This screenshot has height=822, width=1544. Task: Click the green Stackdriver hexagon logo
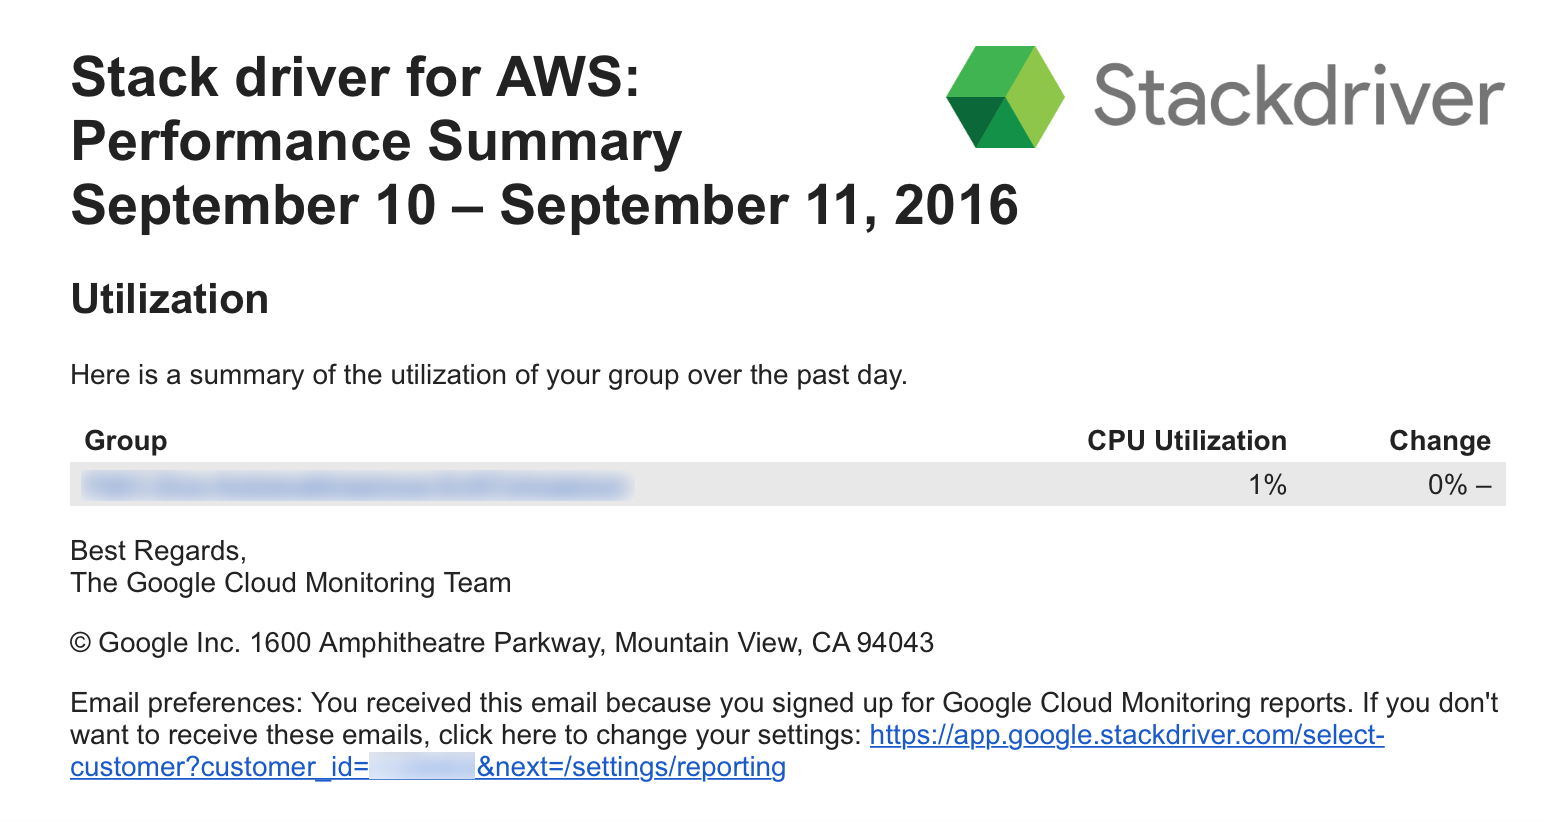[1004, 97]
